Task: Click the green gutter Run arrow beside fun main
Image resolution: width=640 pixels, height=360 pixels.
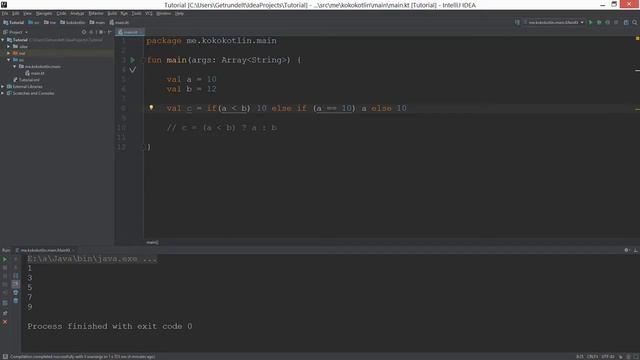Action: pos(133,60)
